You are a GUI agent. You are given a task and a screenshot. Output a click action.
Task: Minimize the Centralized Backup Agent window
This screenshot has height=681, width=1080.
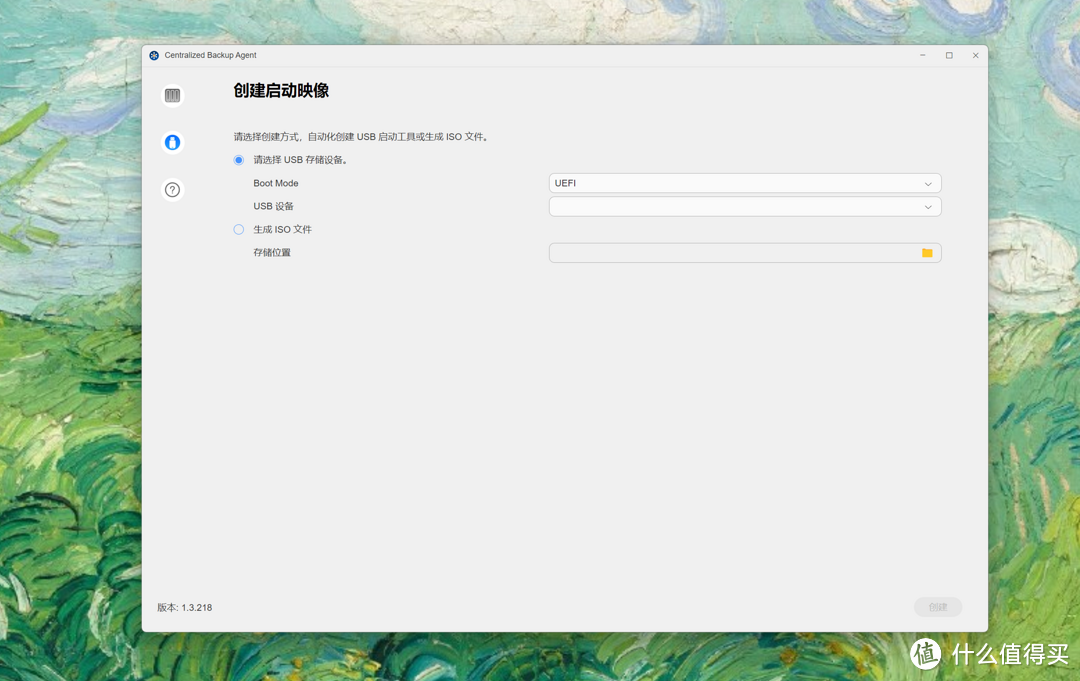coord(922,56)
